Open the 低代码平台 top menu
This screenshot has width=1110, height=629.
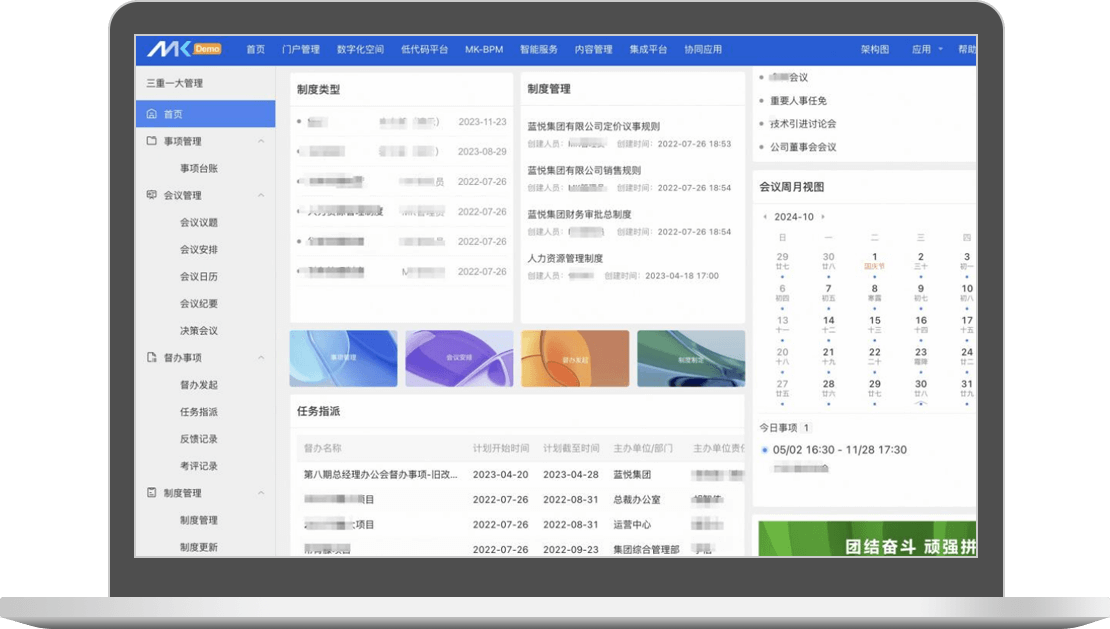(x=424, y=49)
